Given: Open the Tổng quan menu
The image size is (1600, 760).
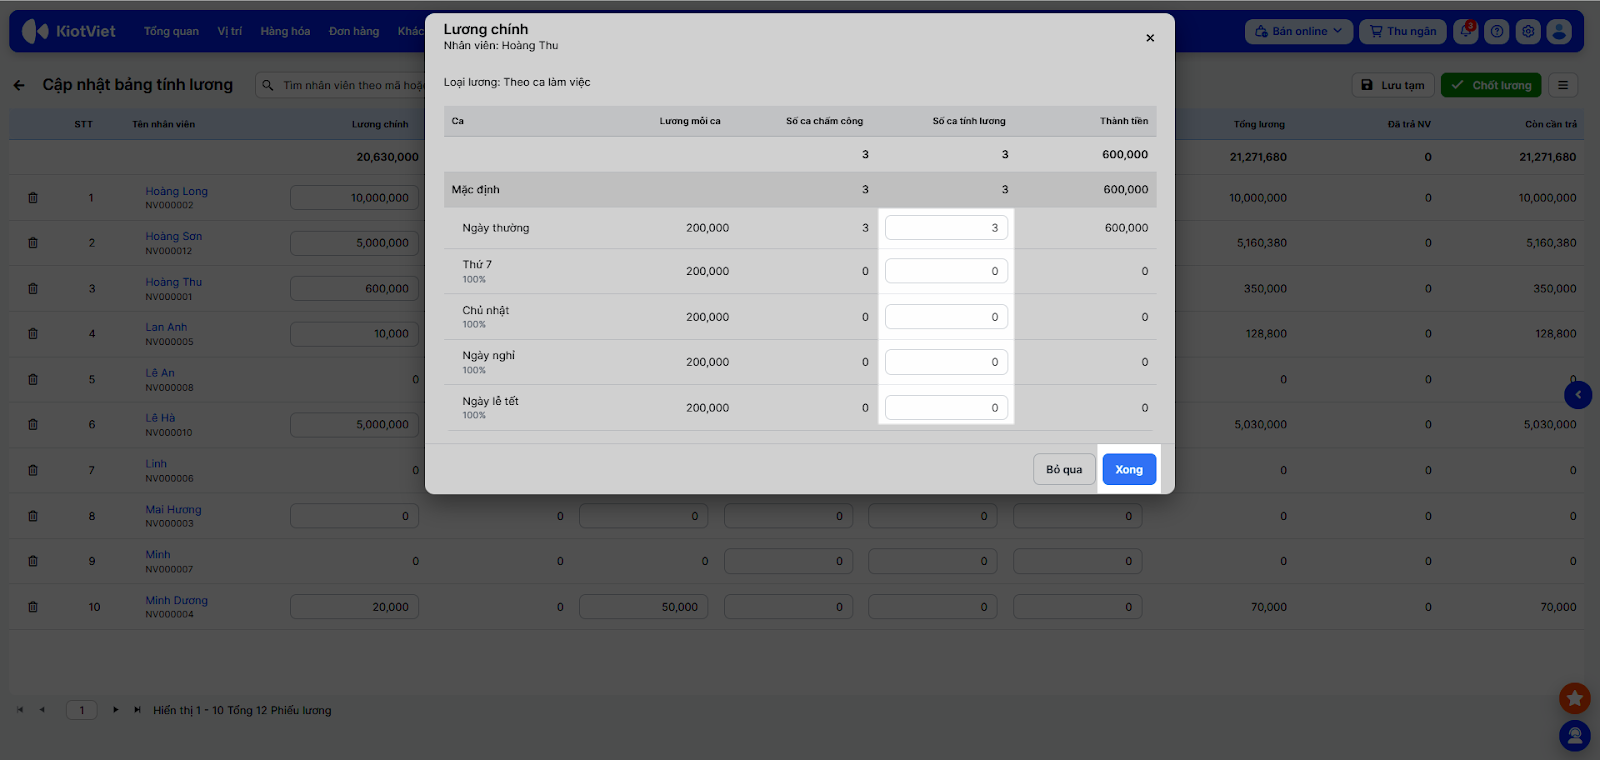Looking at the screenshot, I should pos(171,31).
